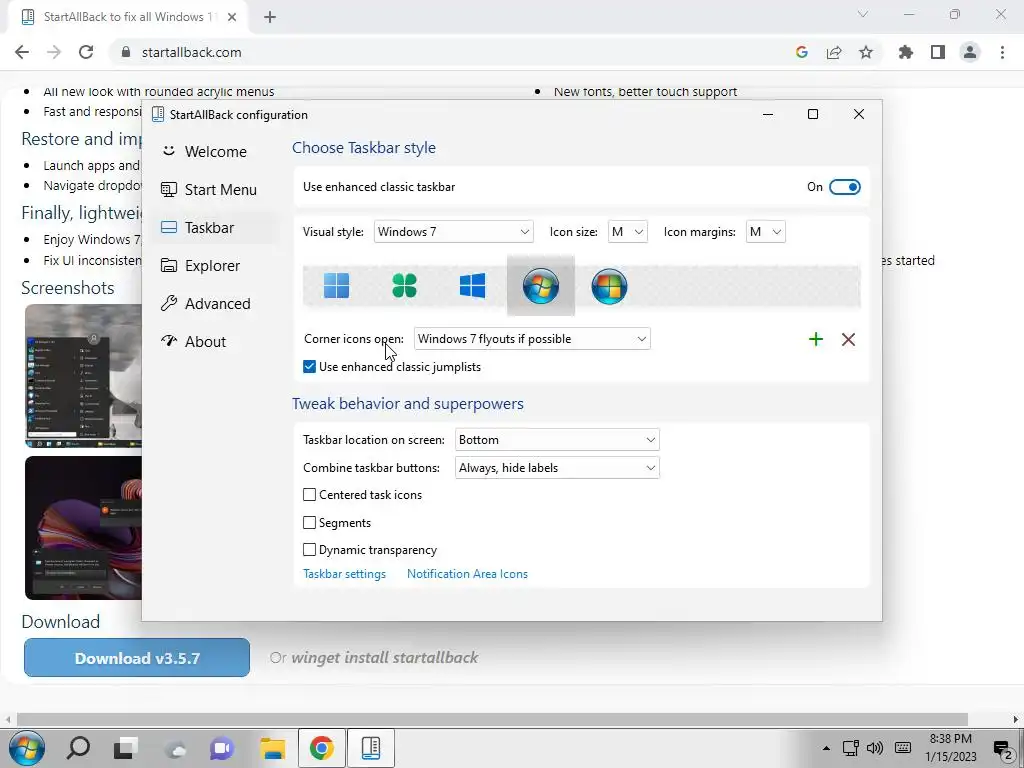Open the Icon size dropdown

click(628, 232)
